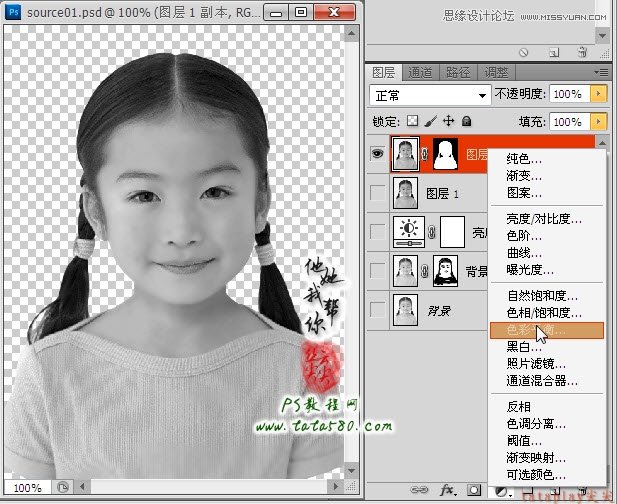
Task: Click fill value field 100%
Action: coord(569,122)
